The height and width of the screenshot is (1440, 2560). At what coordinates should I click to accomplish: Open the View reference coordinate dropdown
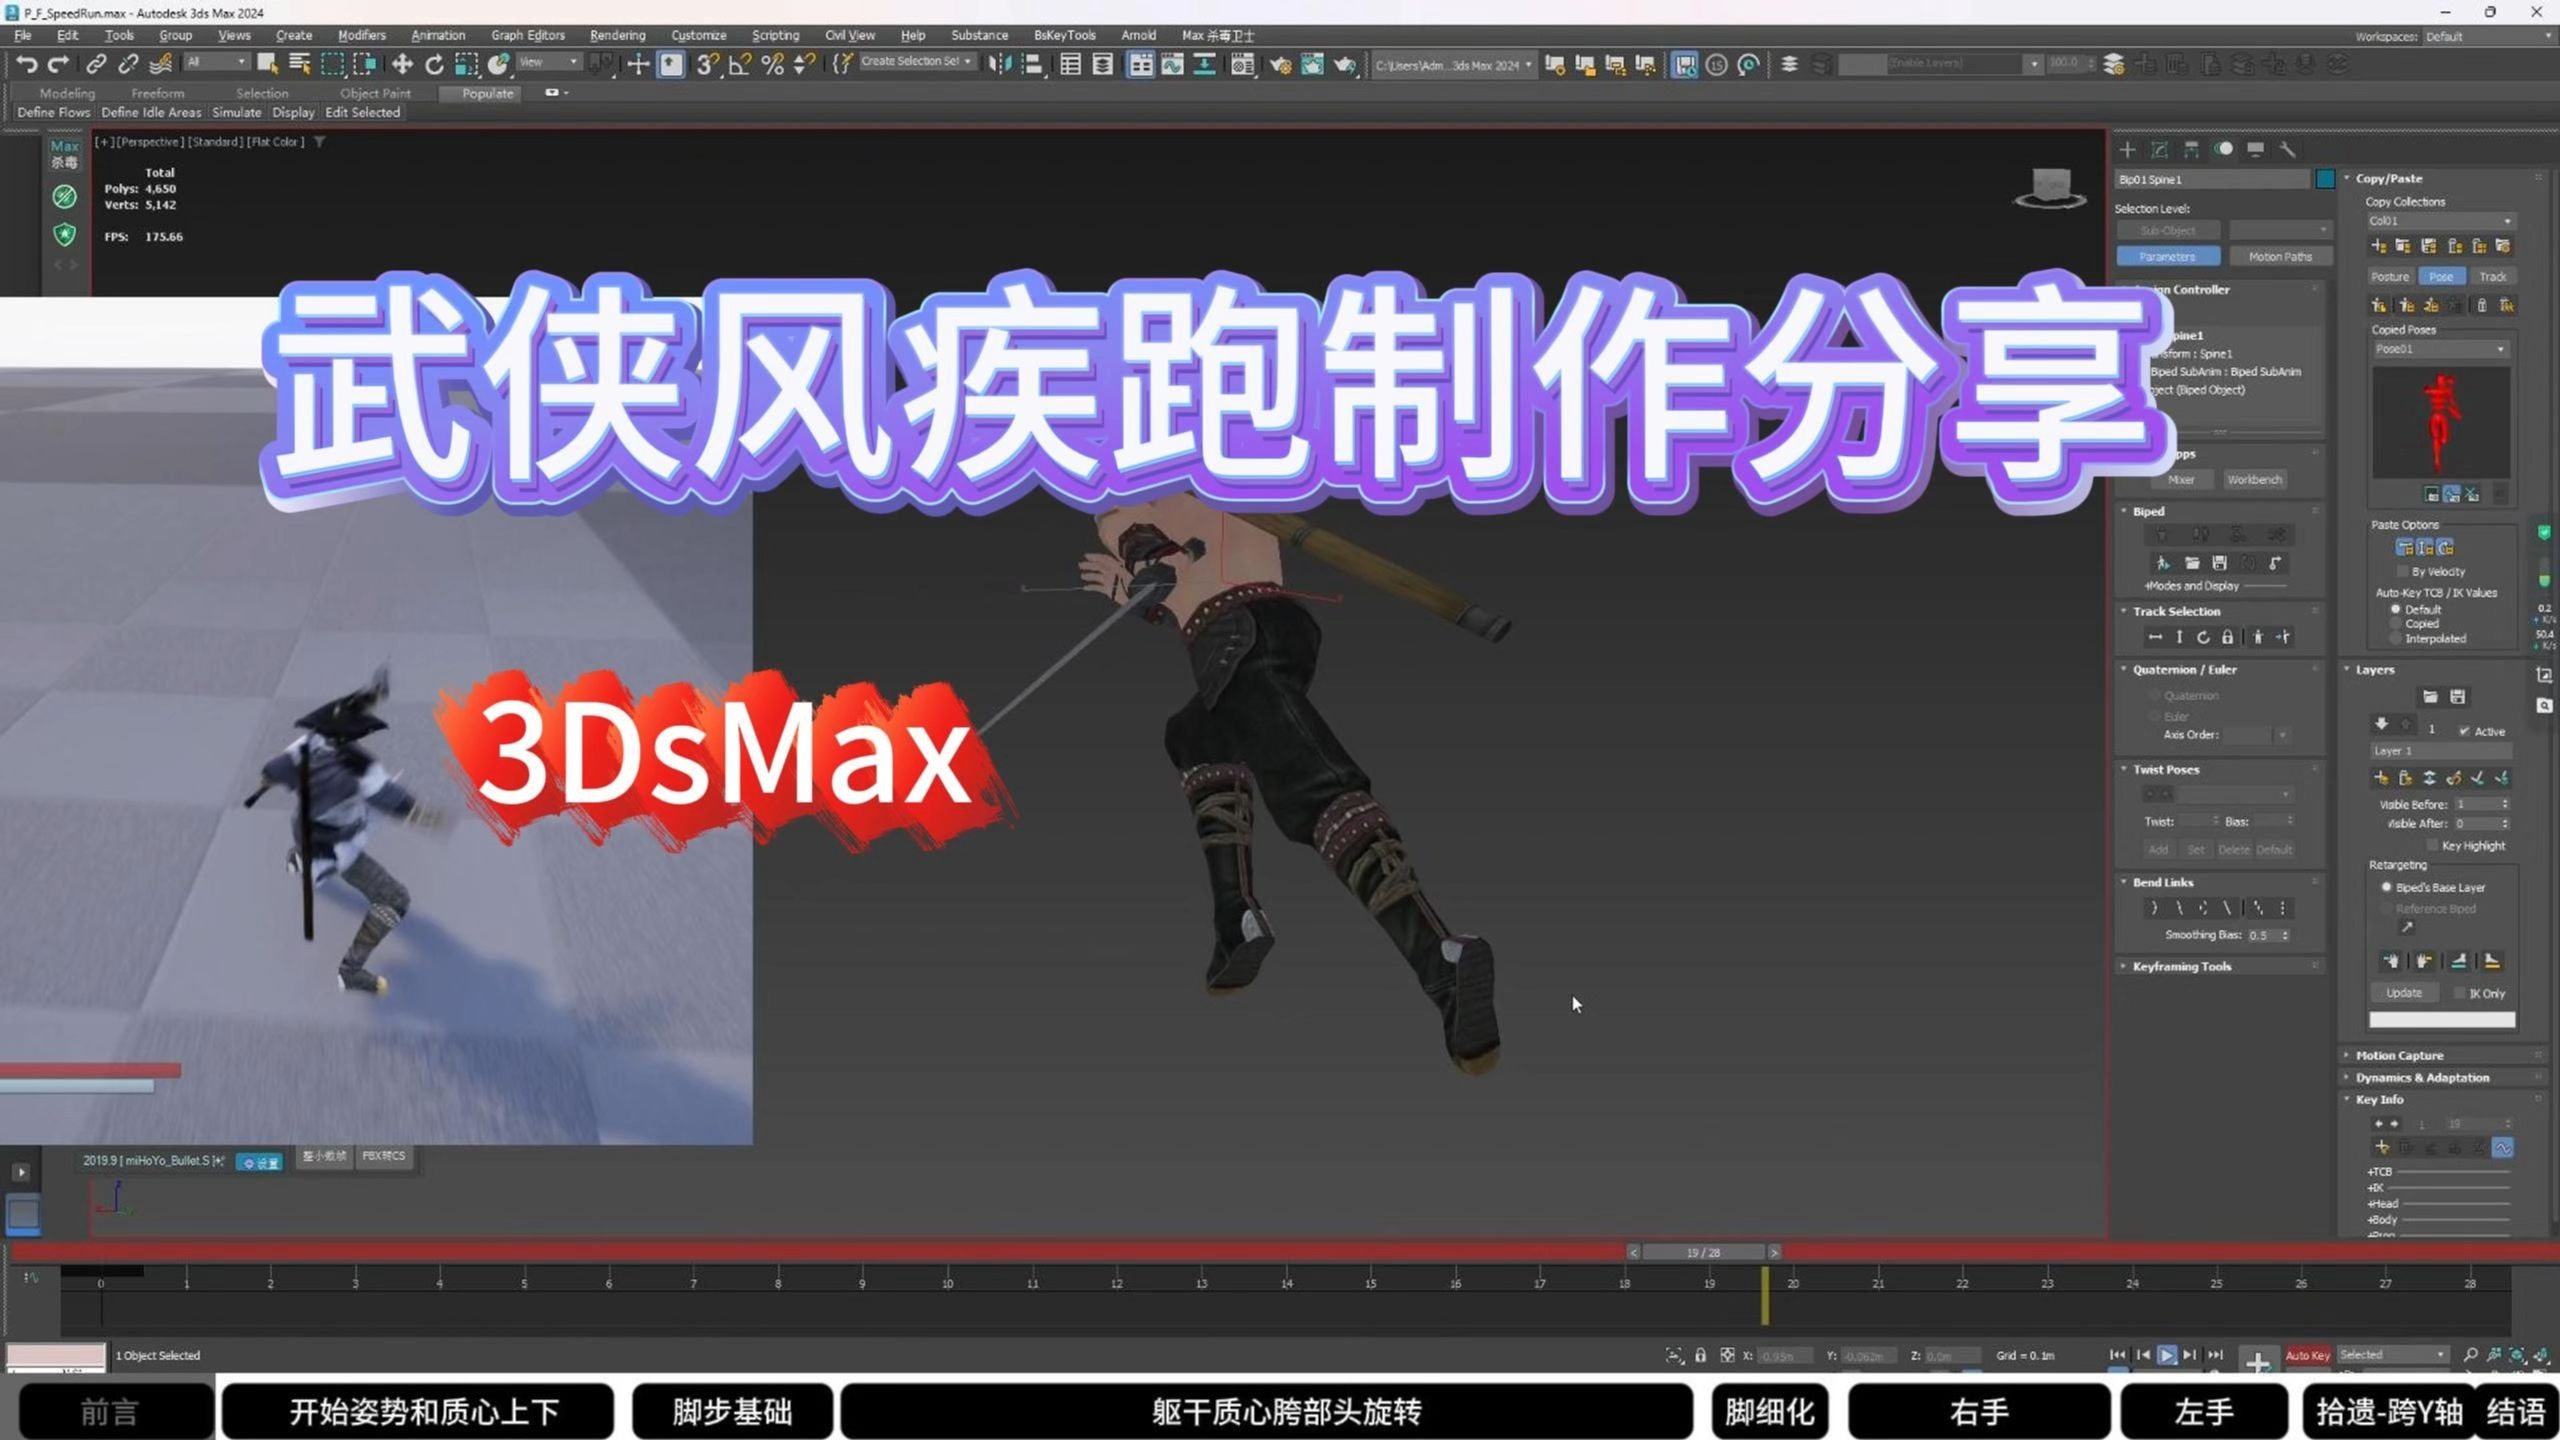coord(548,62)
